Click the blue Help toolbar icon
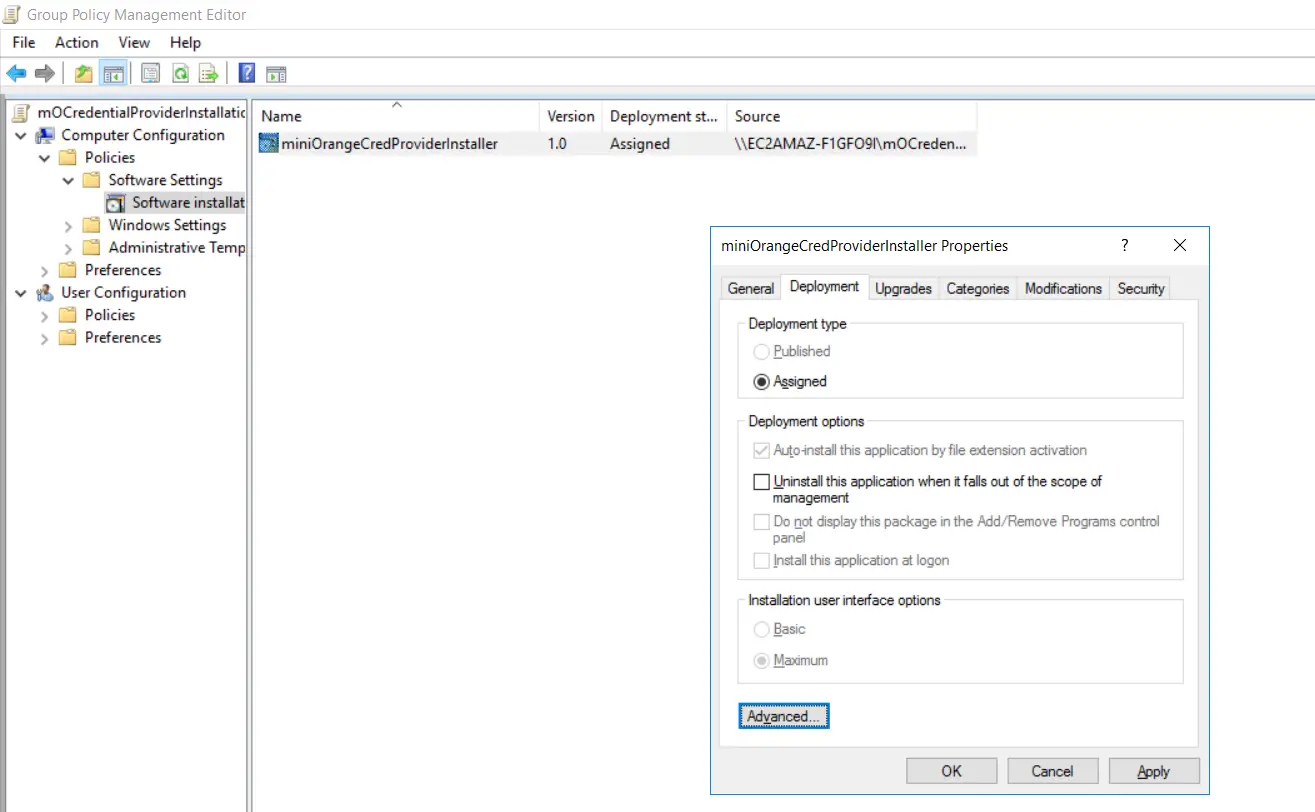The image size is (1315, 812). pyautogui.click(x=247, y=73)
